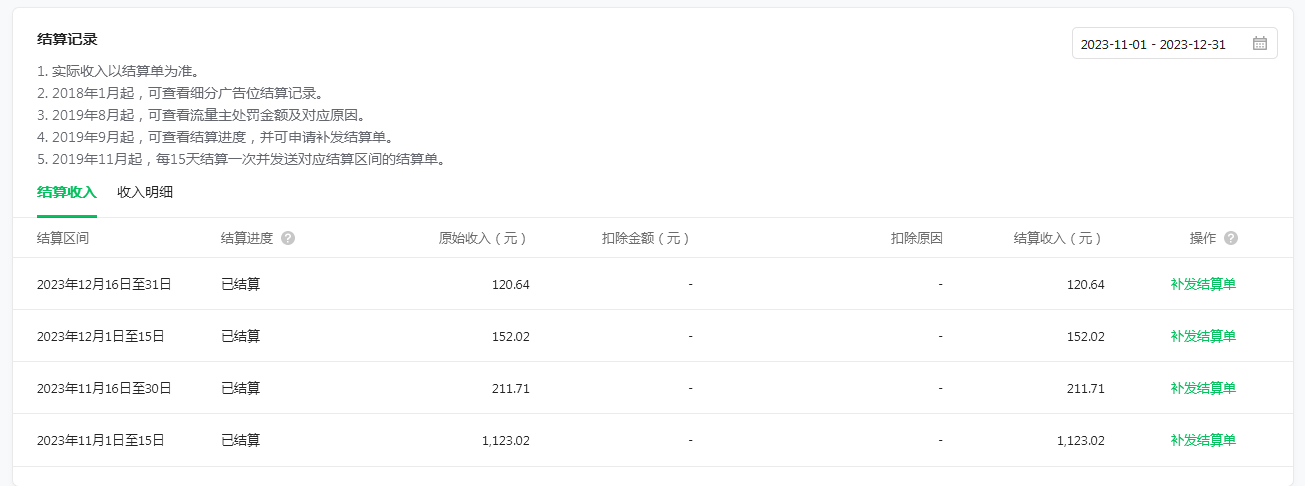
Task: Click the 原始收入（元） column header
Action: pyautogui.click(x=484, y=238)
